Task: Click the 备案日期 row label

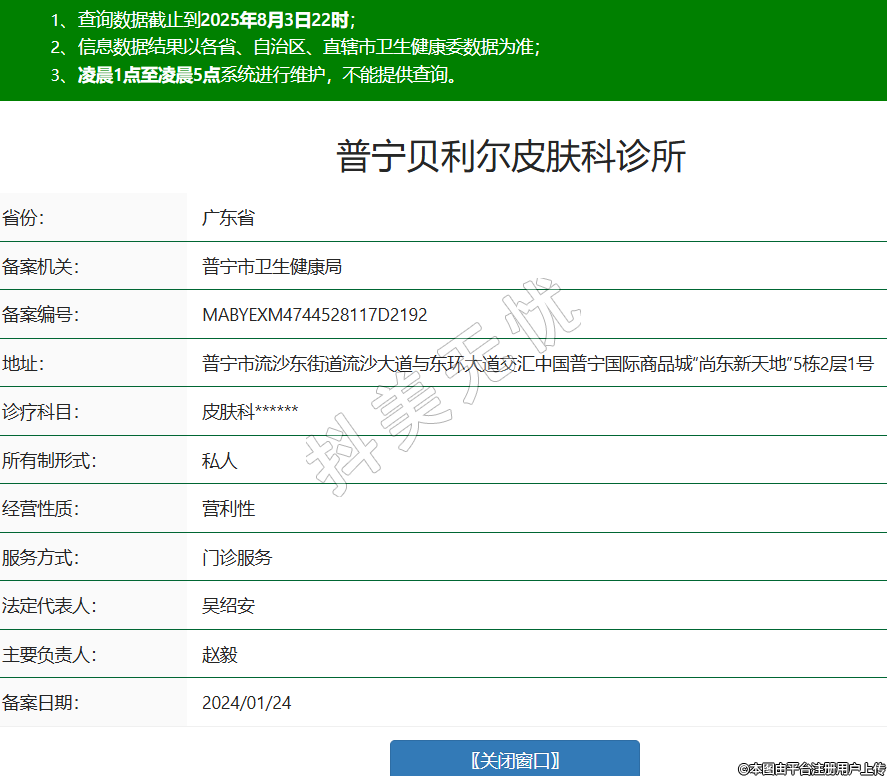Action: (x=40, y=703)
